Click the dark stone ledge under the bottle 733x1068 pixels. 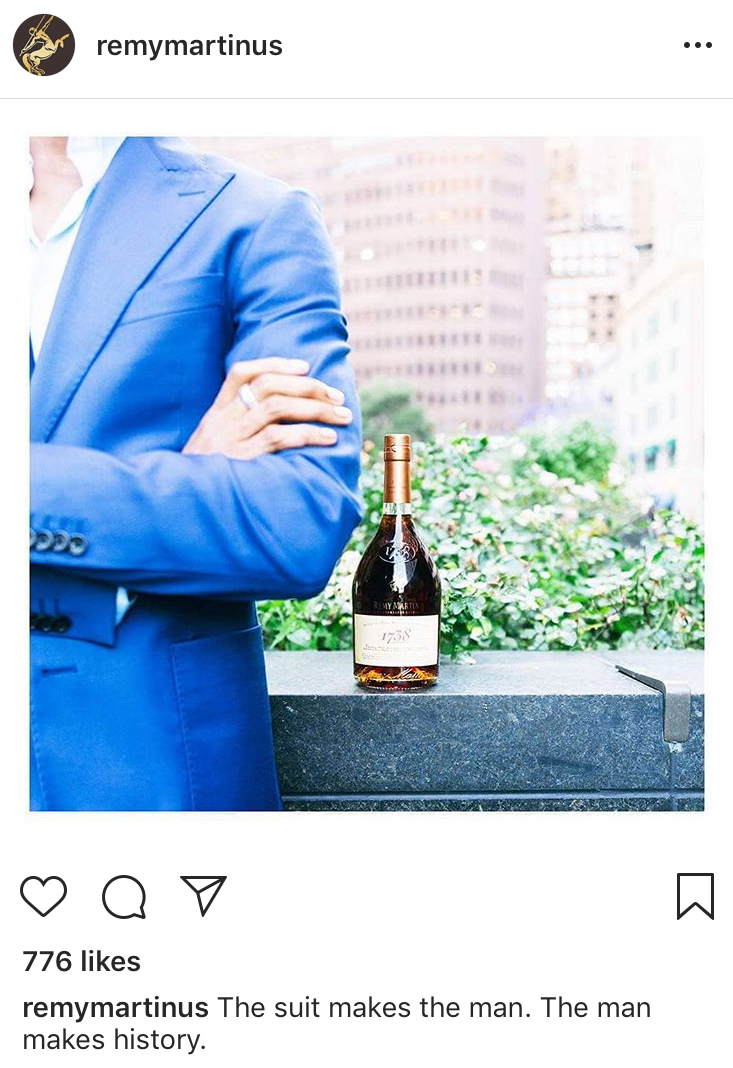[485, 729]
